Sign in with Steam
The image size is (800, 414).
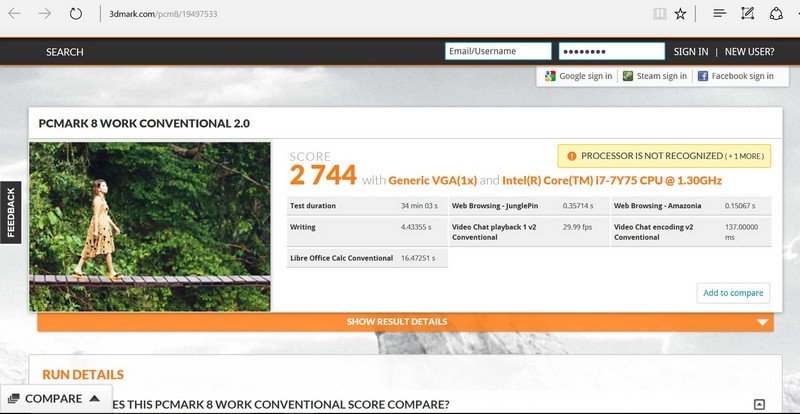click(x=654, y=76)
